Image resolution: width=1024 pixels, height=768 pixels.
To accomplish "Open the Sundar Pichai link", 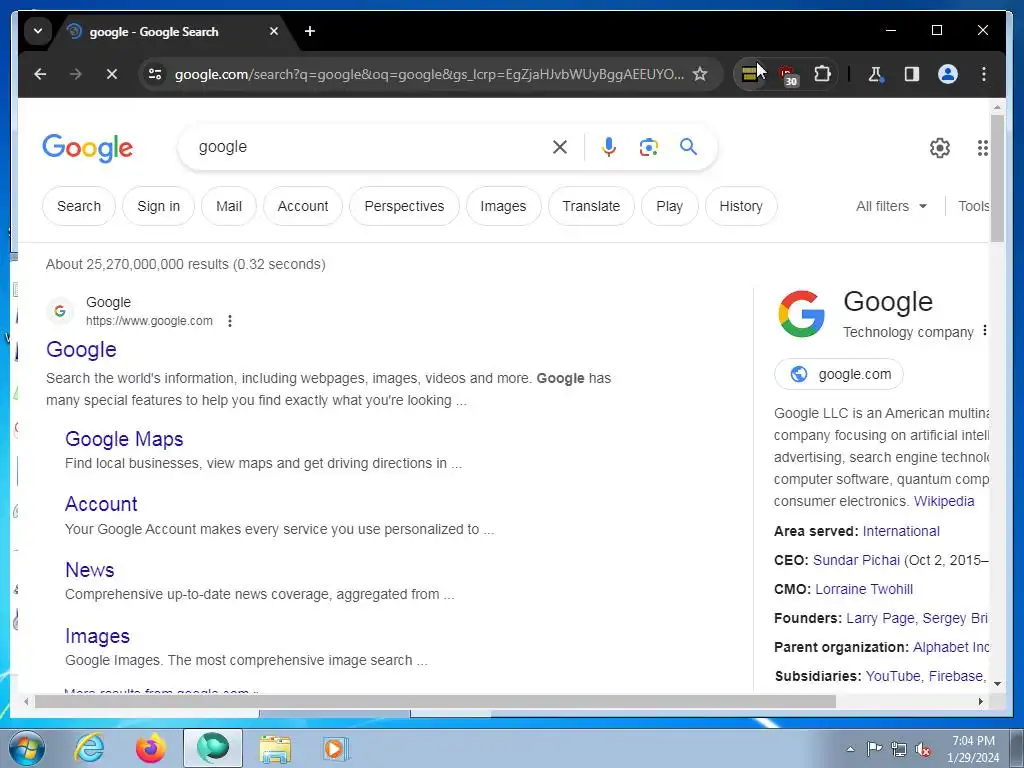I will tap(856, 560).
